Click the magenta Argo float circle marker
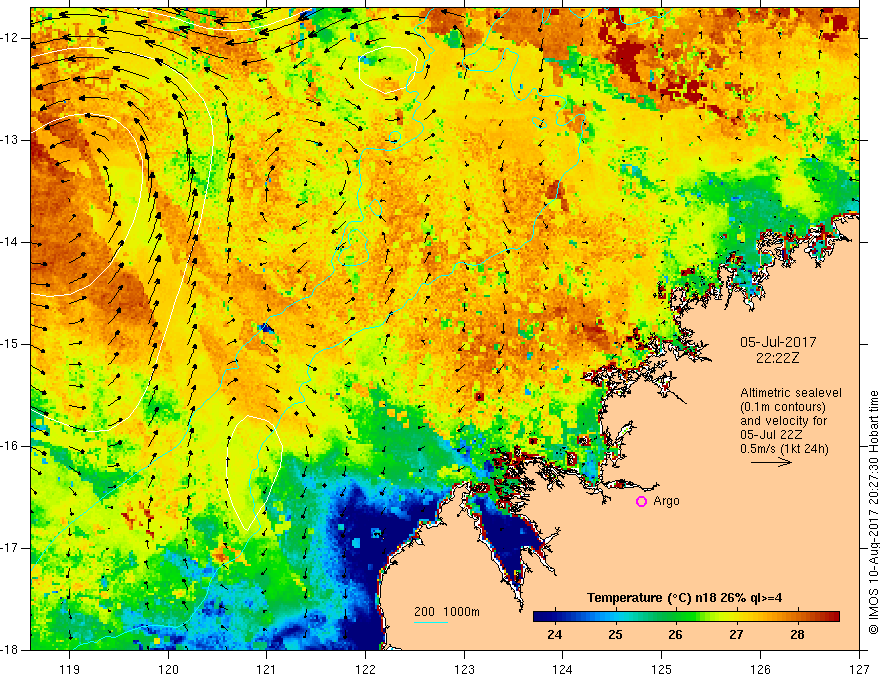Viewport: 880px width, 680px height. click(641, 501)
